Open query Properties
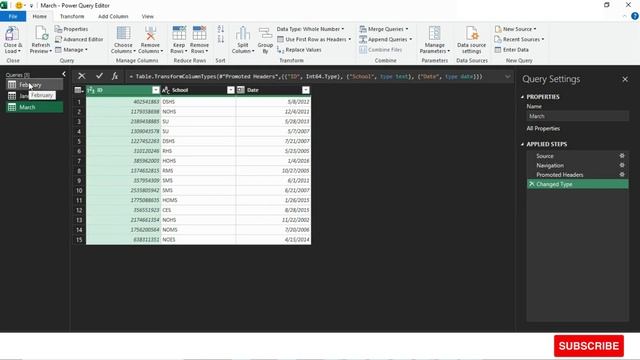Image resolution: width=640 pixels, height=360 pixels. point(71,29)
